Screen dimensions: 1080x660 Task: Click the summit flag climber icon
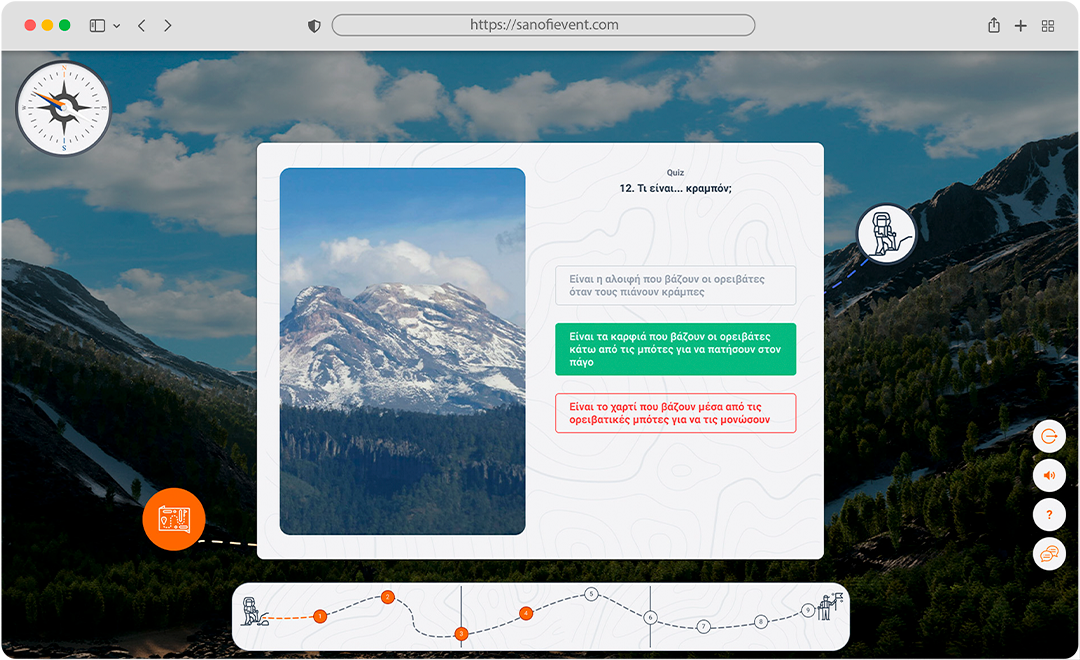(x=830, y=606)
